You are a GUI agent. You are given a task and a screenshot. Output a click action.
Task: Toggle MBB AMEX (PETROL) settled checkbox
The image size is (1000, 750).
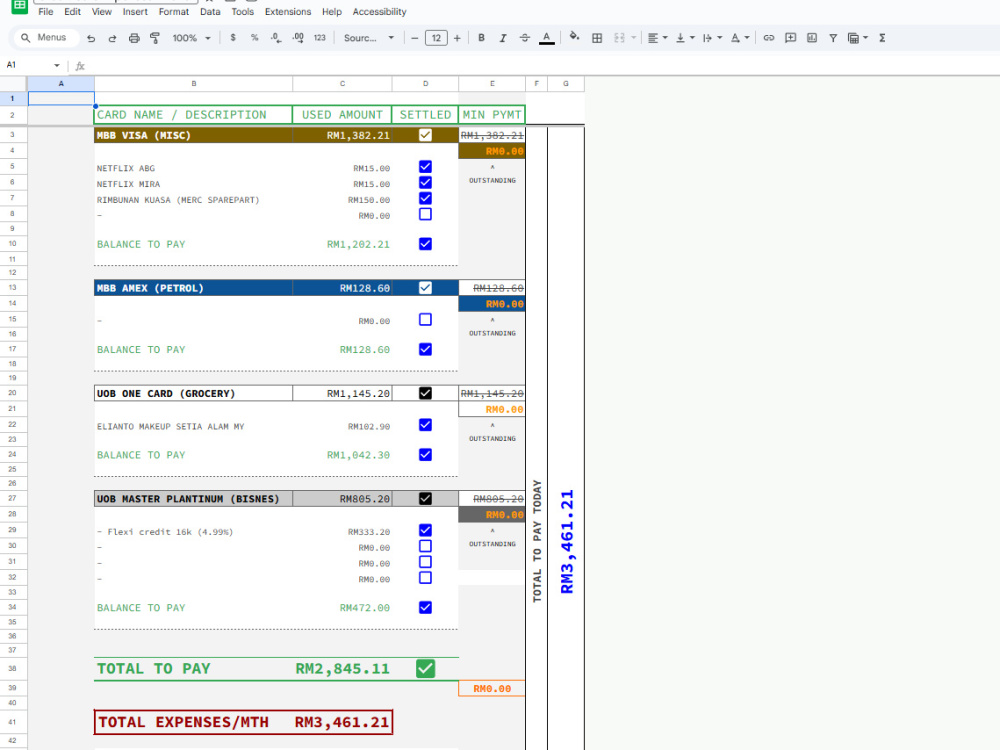(425, 288)
